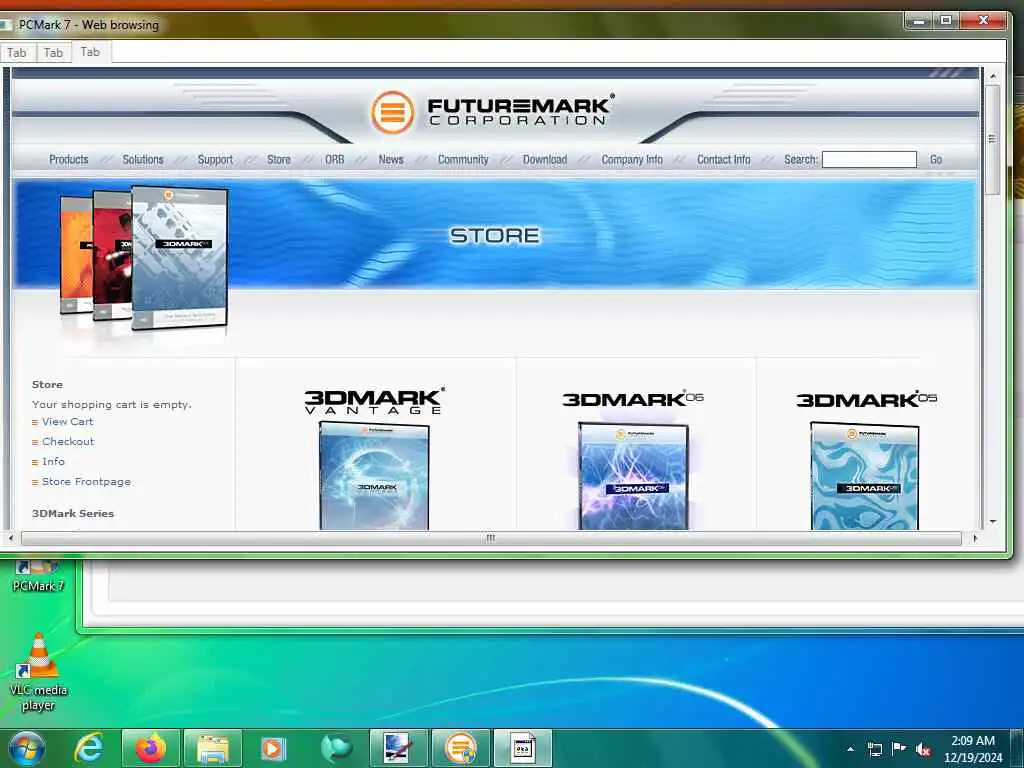Open the PCMark 7 desktop shortcut

click(38, 576)
